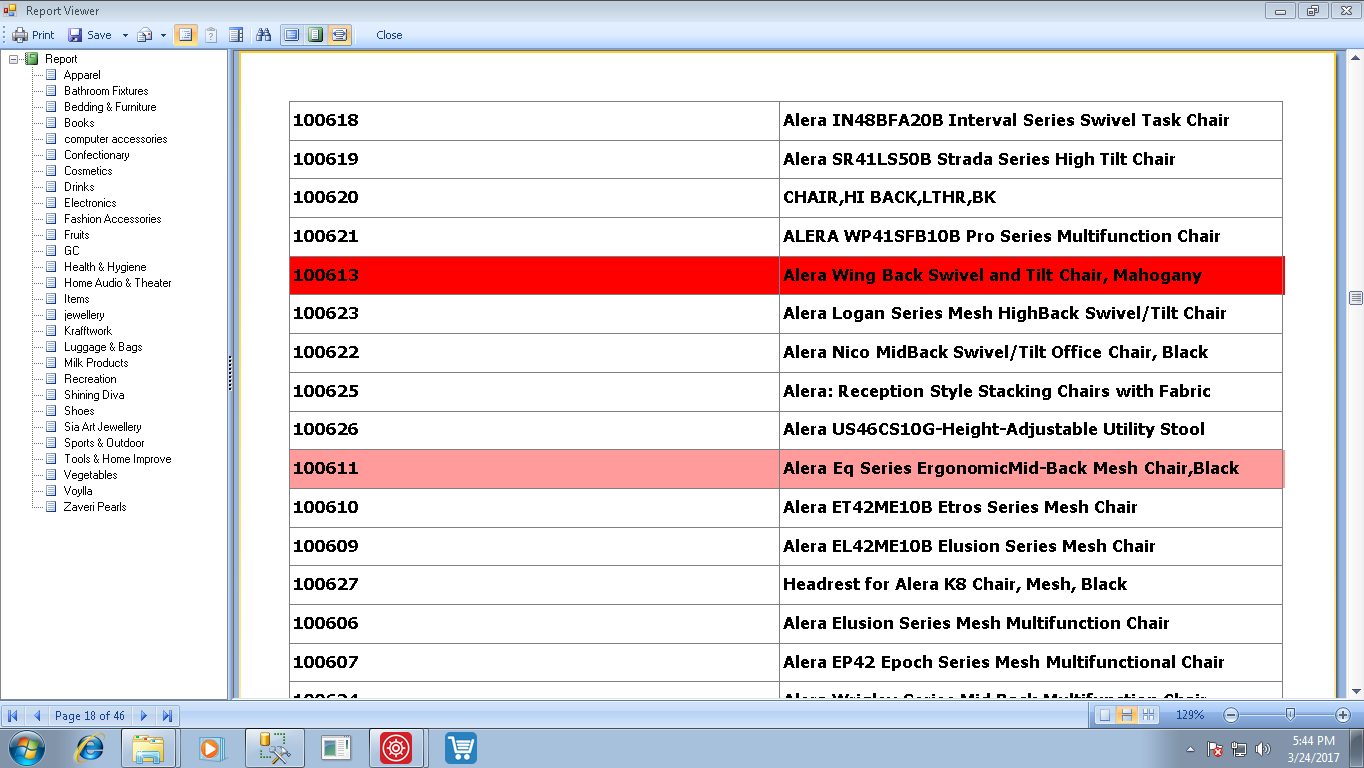The image size is (1364, 768).
Task: Click the zoom slider handle
Action: [1290, 715]
